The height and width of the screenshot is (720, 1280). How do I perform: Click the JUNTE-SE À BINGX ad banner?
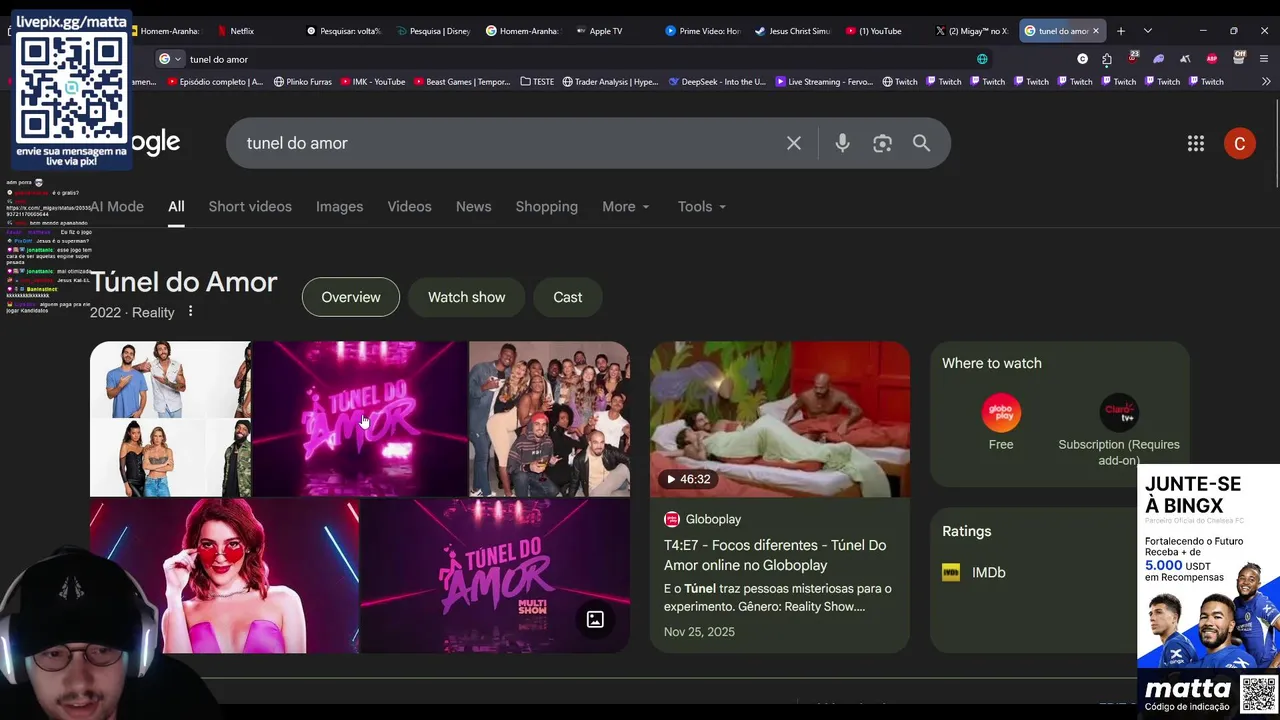pos(1208,565)
